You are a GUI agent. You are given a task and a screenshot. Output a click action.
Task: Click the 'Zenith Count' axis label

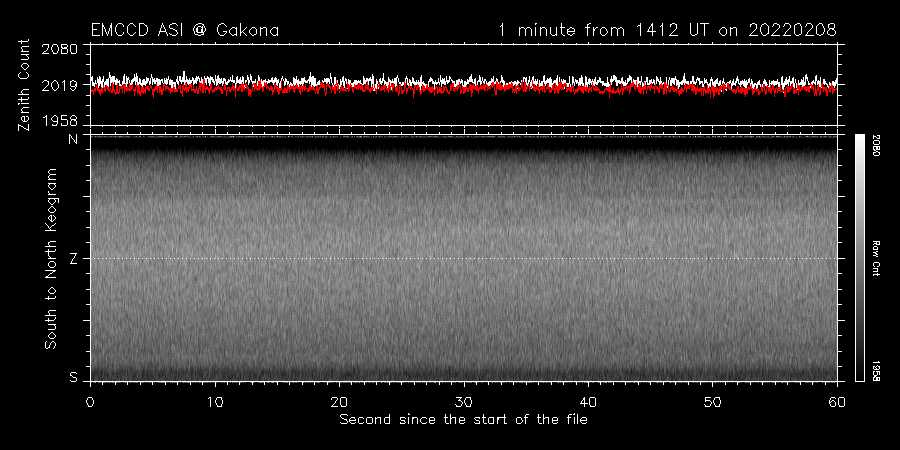pos(24,85)
